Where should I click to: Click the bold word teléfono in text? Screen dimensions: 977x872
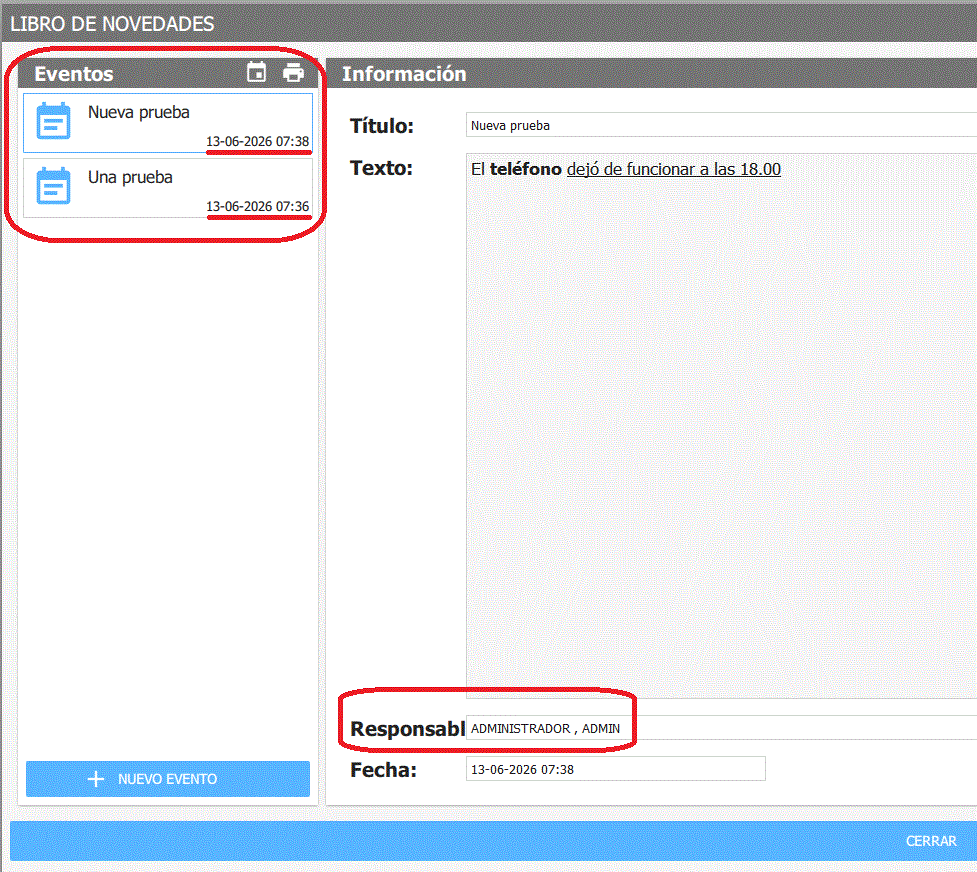pyautogui.click(x=525, y=169)
